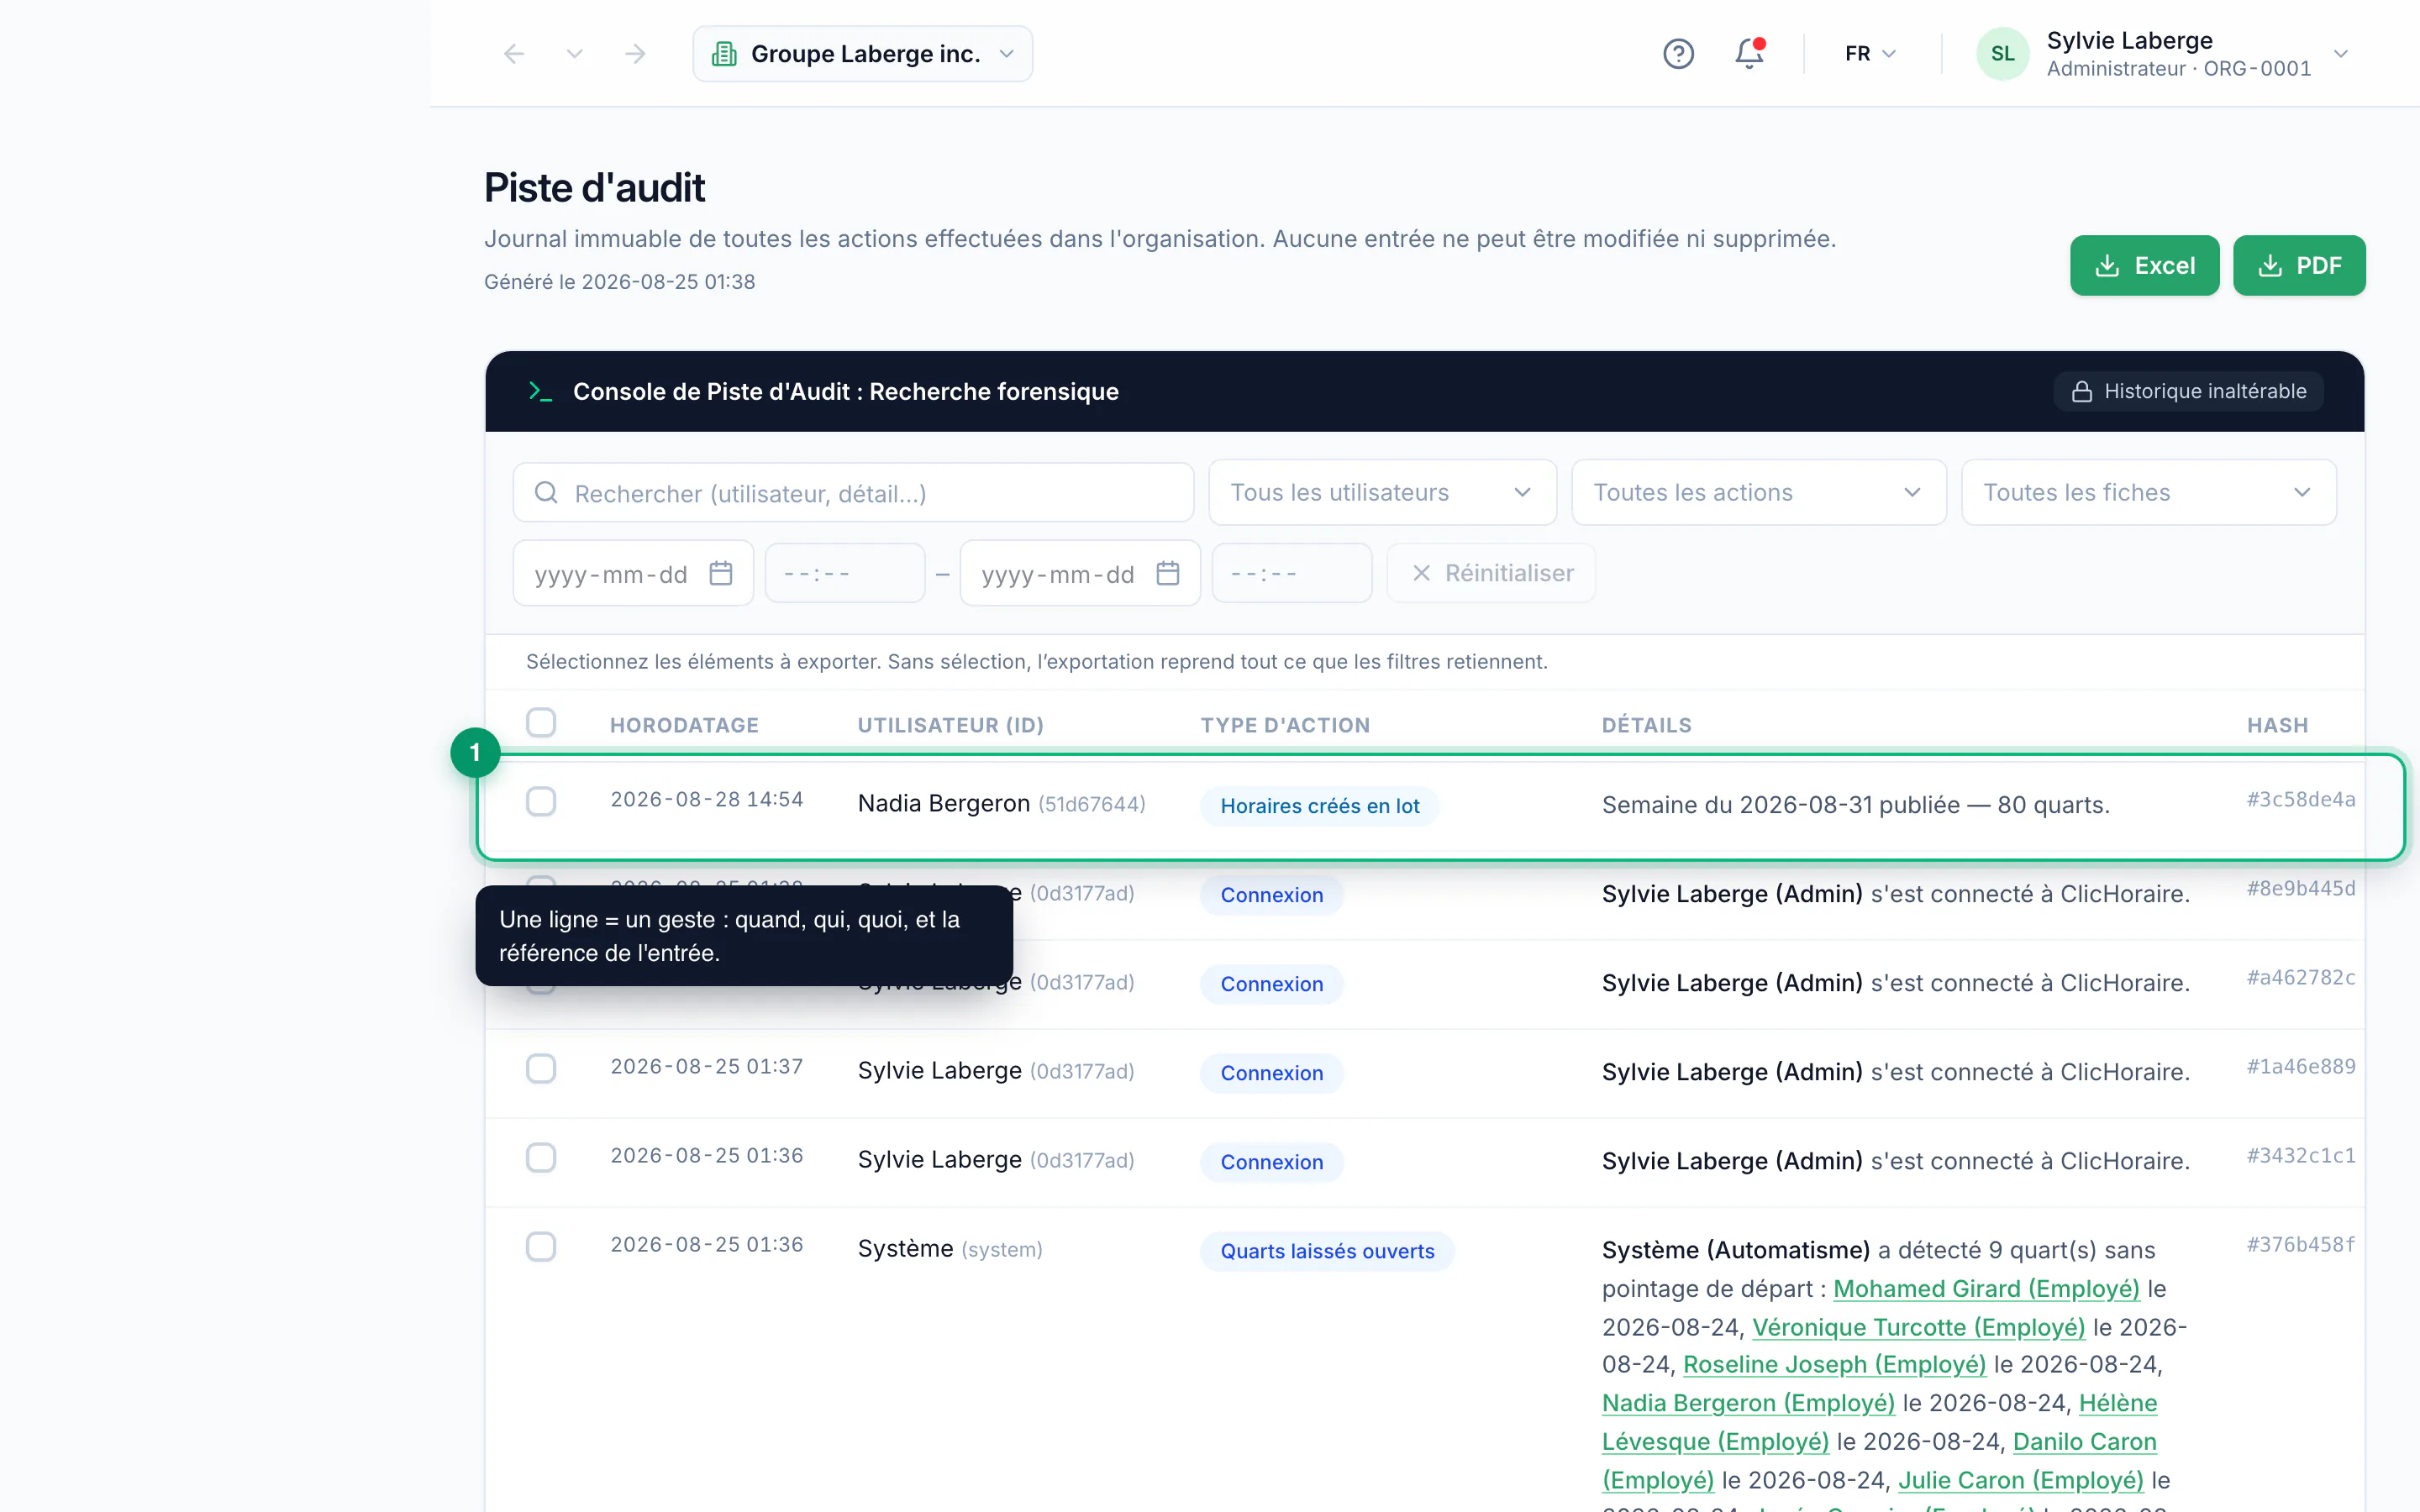Open Nadia Bergeron (Employé) link in details
2420x1512 pixels.
(x=1748, y=1404)
